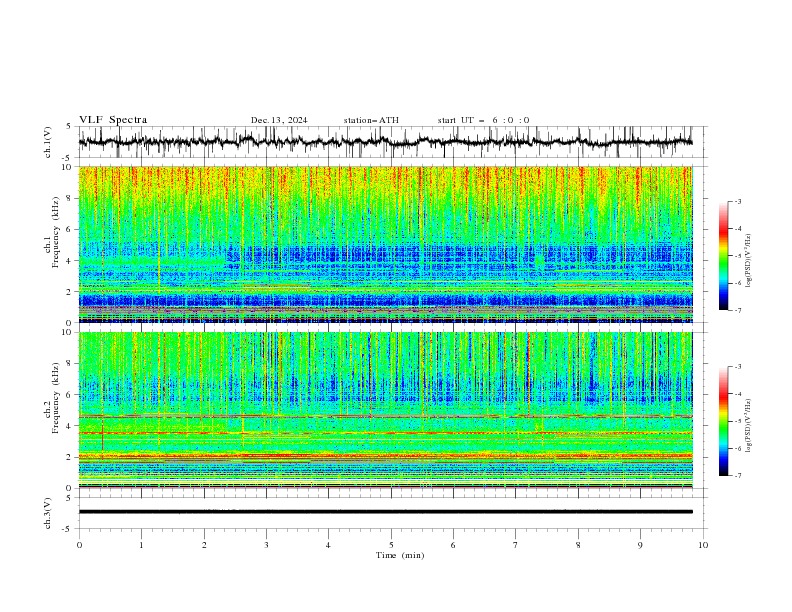
Task: Click the "ch.3(V)" axis label
Action: coord(48,513)
